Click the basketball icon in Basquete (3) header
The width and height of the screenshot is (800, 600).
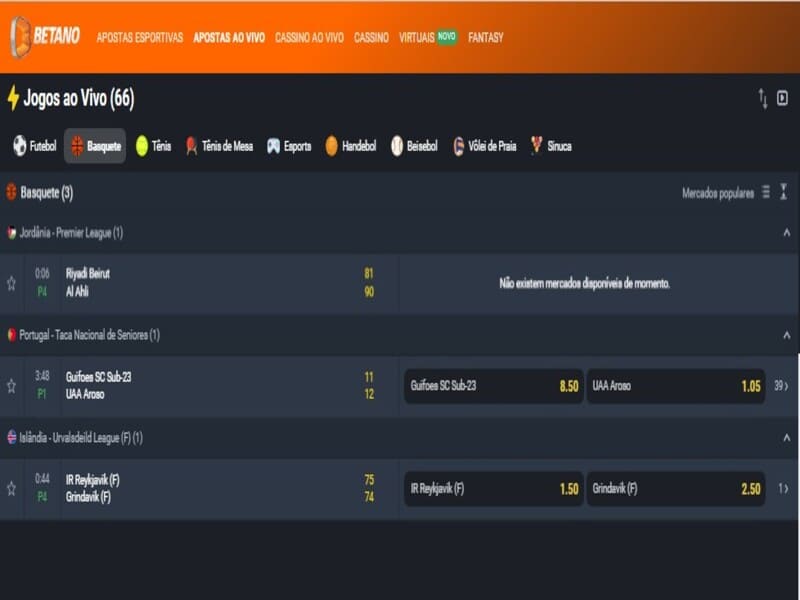point(11,192)
